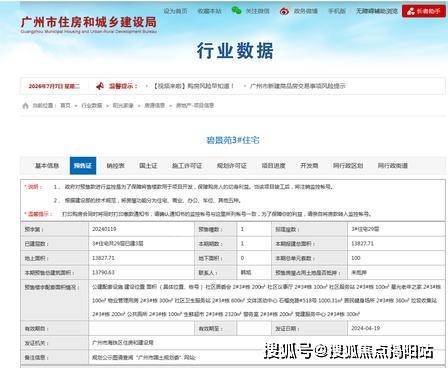The image size is (448, 368).
Task: Select the highlighted 预售证 tab
Action: (x=83, y=166)
